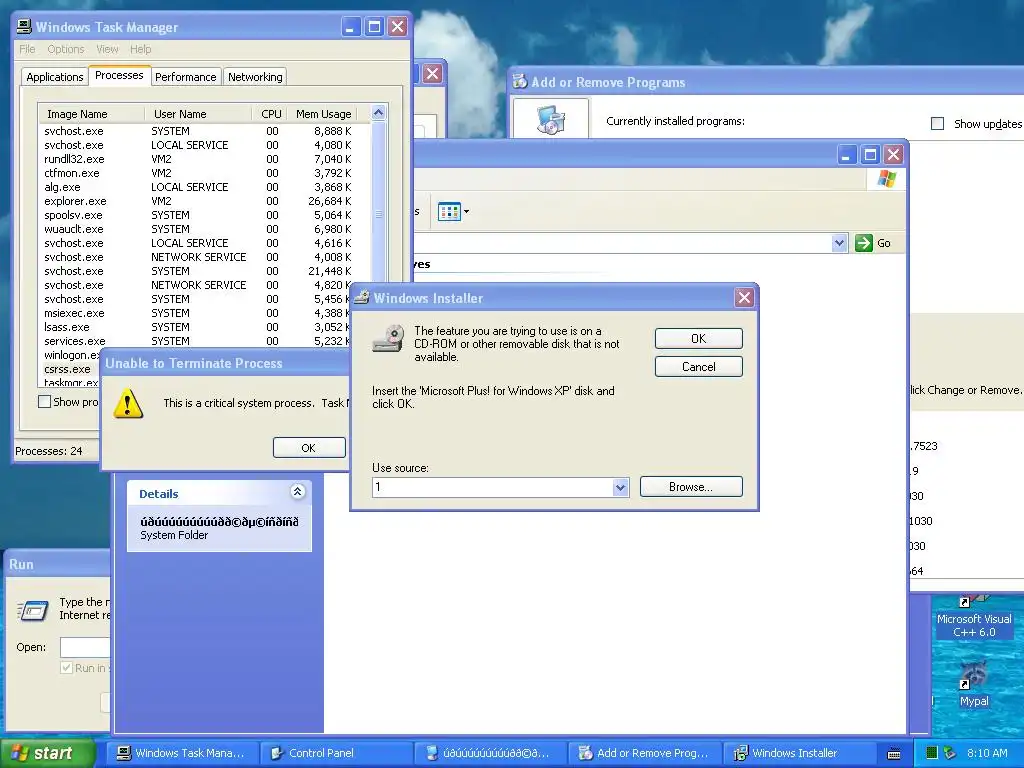The image size is (1024, 768).
Task: Click Browse... in Windows Installer dialog
Action: pos(691,487)
